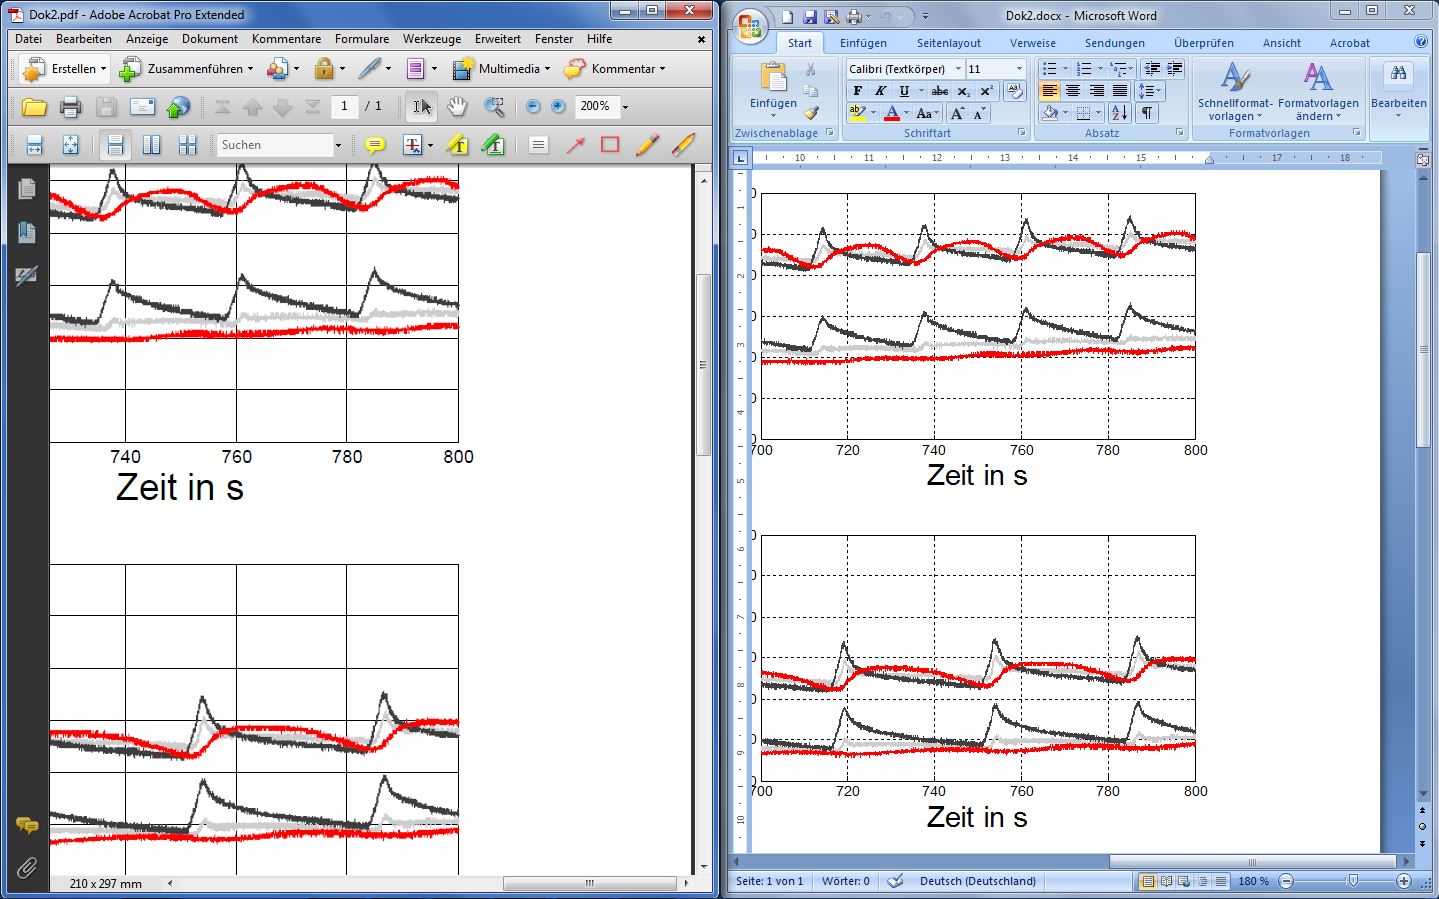Screen dimensions: 1439x899
Task: Toggle bold formatting in Word
Action: tap(857, 91)
